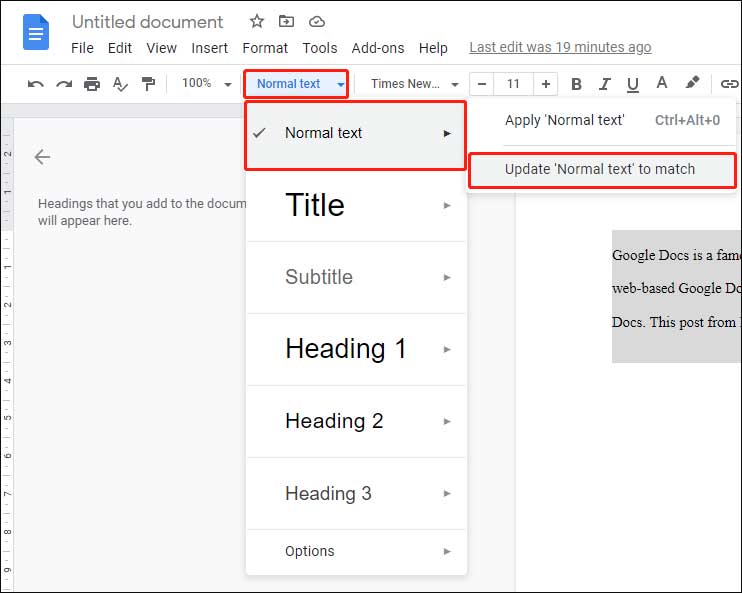742x593 pixels.
Task: Open the Normal text styles dropdown
Action: [x=297, y=84]
